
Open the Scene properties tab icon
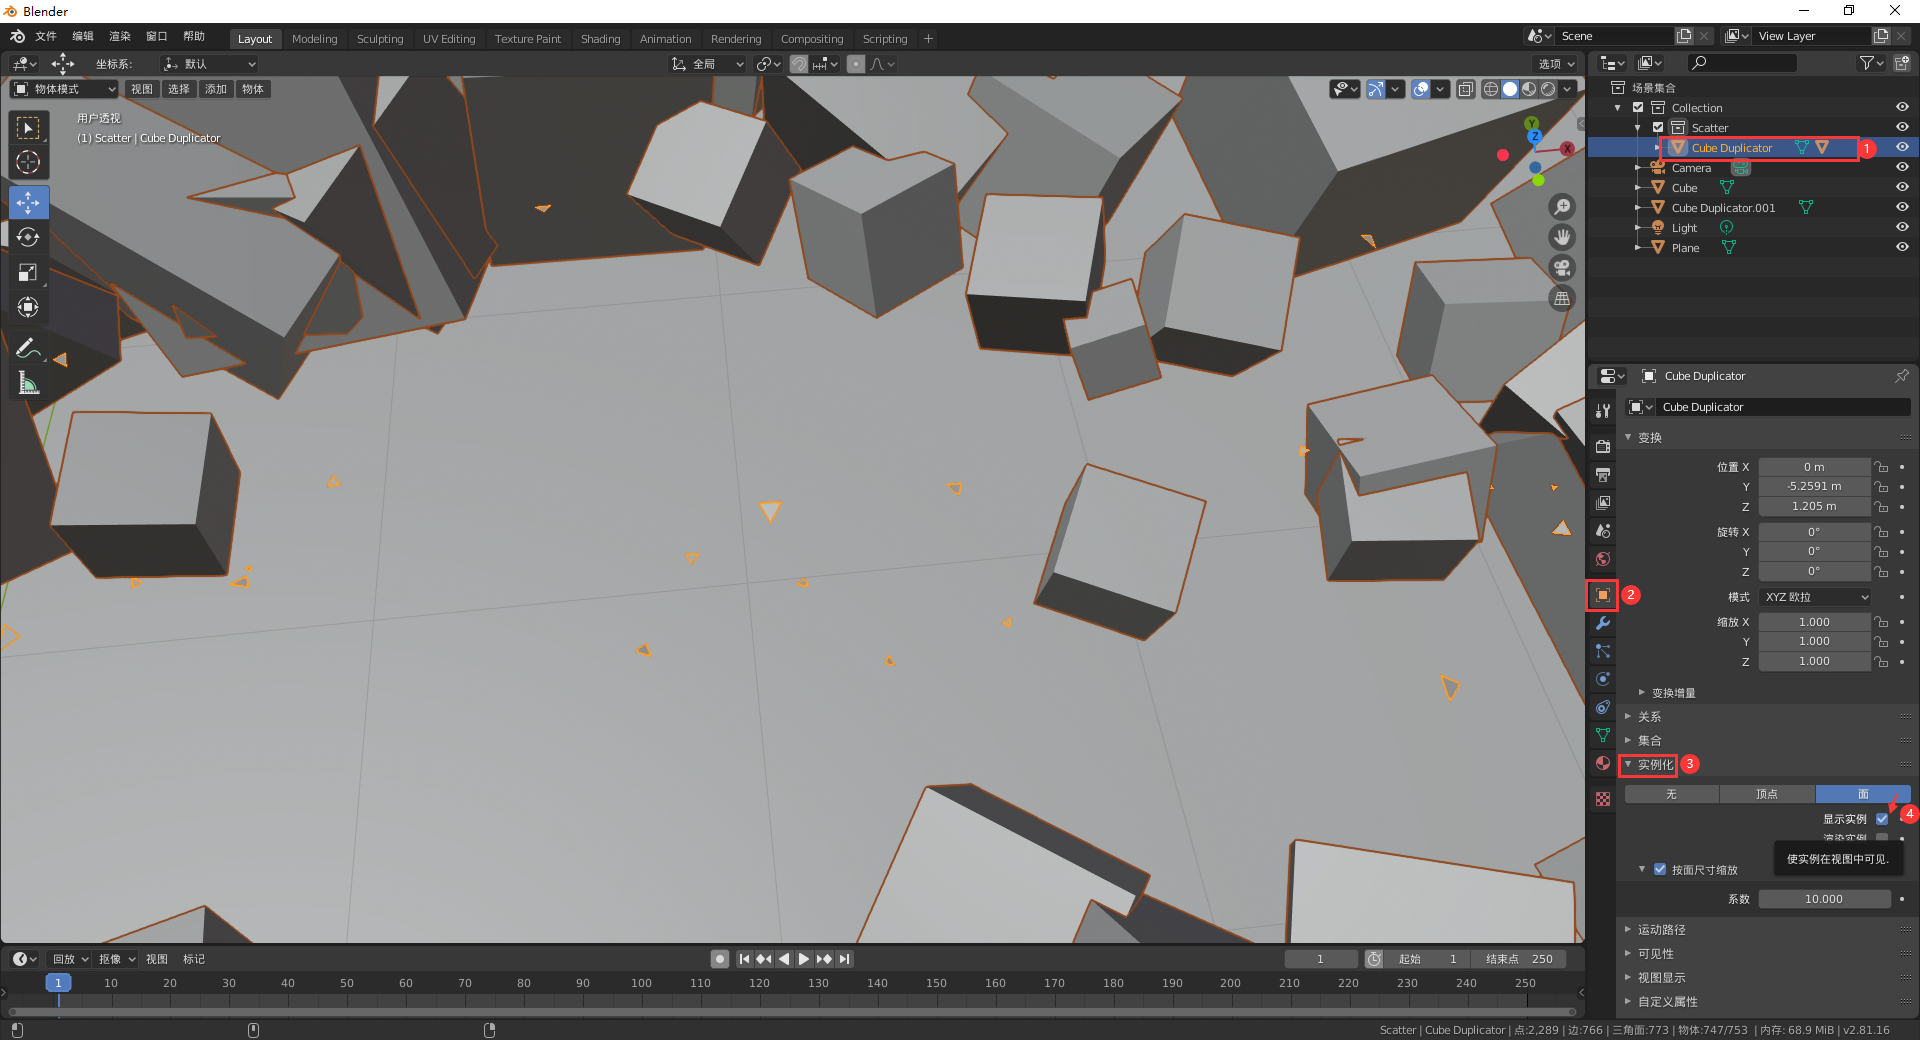[x=1603, y=530]
